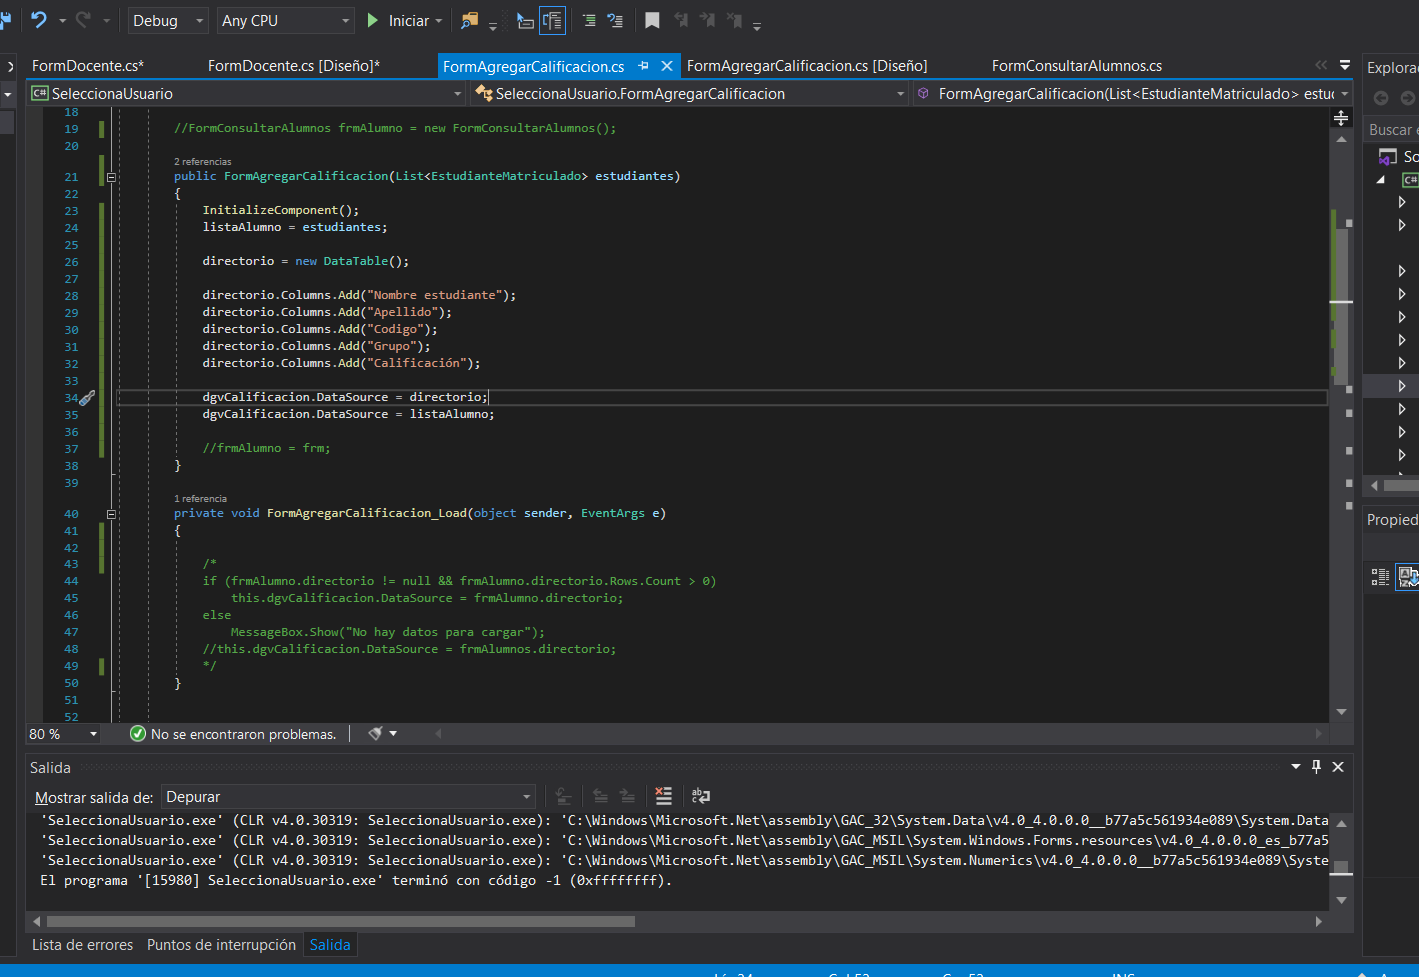Open the SeleccionaUsuario.FormAgregarCalificacion class dropdown
The image size is (1419, 977).
click(x=690, y=93)
